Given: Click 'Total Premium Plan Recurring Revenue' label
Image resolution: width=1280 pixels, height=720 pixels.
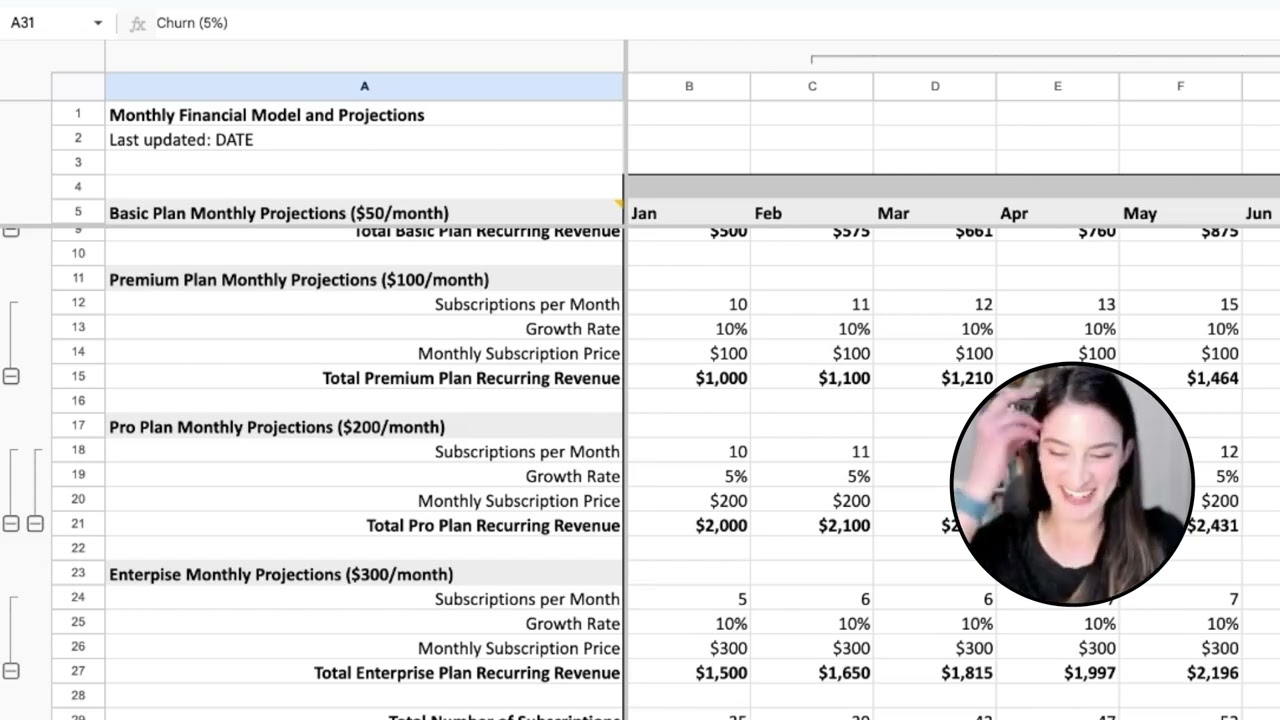Looking at the screenshot, I should [471, 378].
